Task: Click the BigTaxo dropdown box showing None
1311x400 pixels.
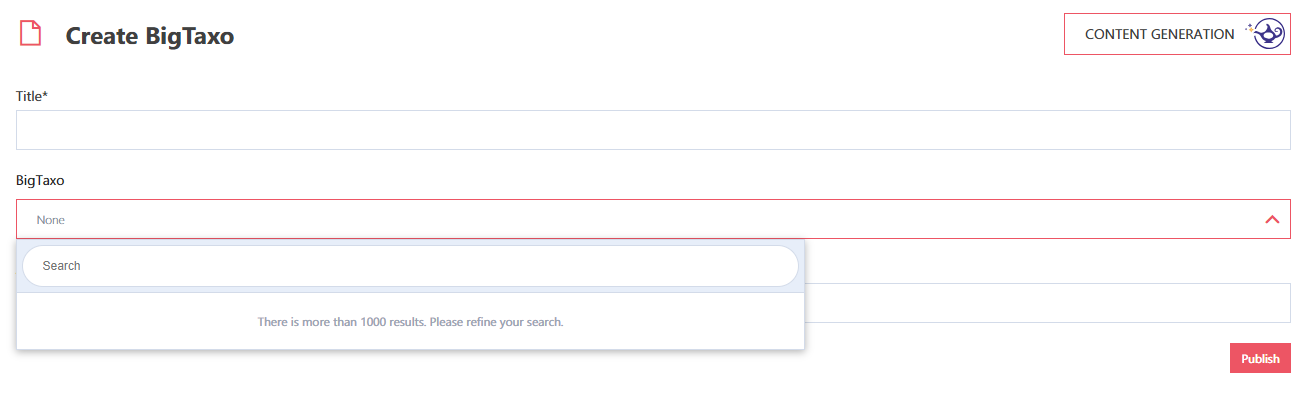Action: 653,219
